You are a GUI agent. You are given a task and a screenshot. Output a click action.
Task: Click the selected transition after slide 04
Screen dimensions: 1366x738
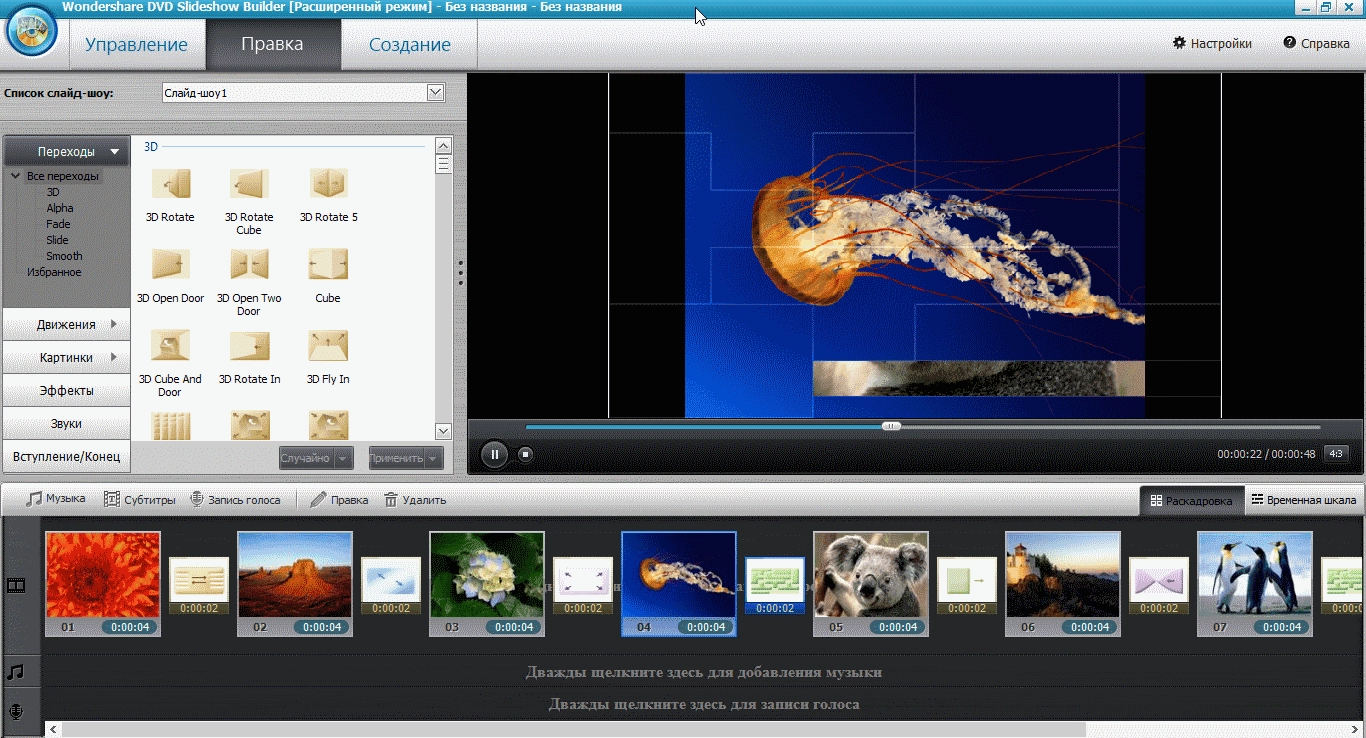pos(775,586)
